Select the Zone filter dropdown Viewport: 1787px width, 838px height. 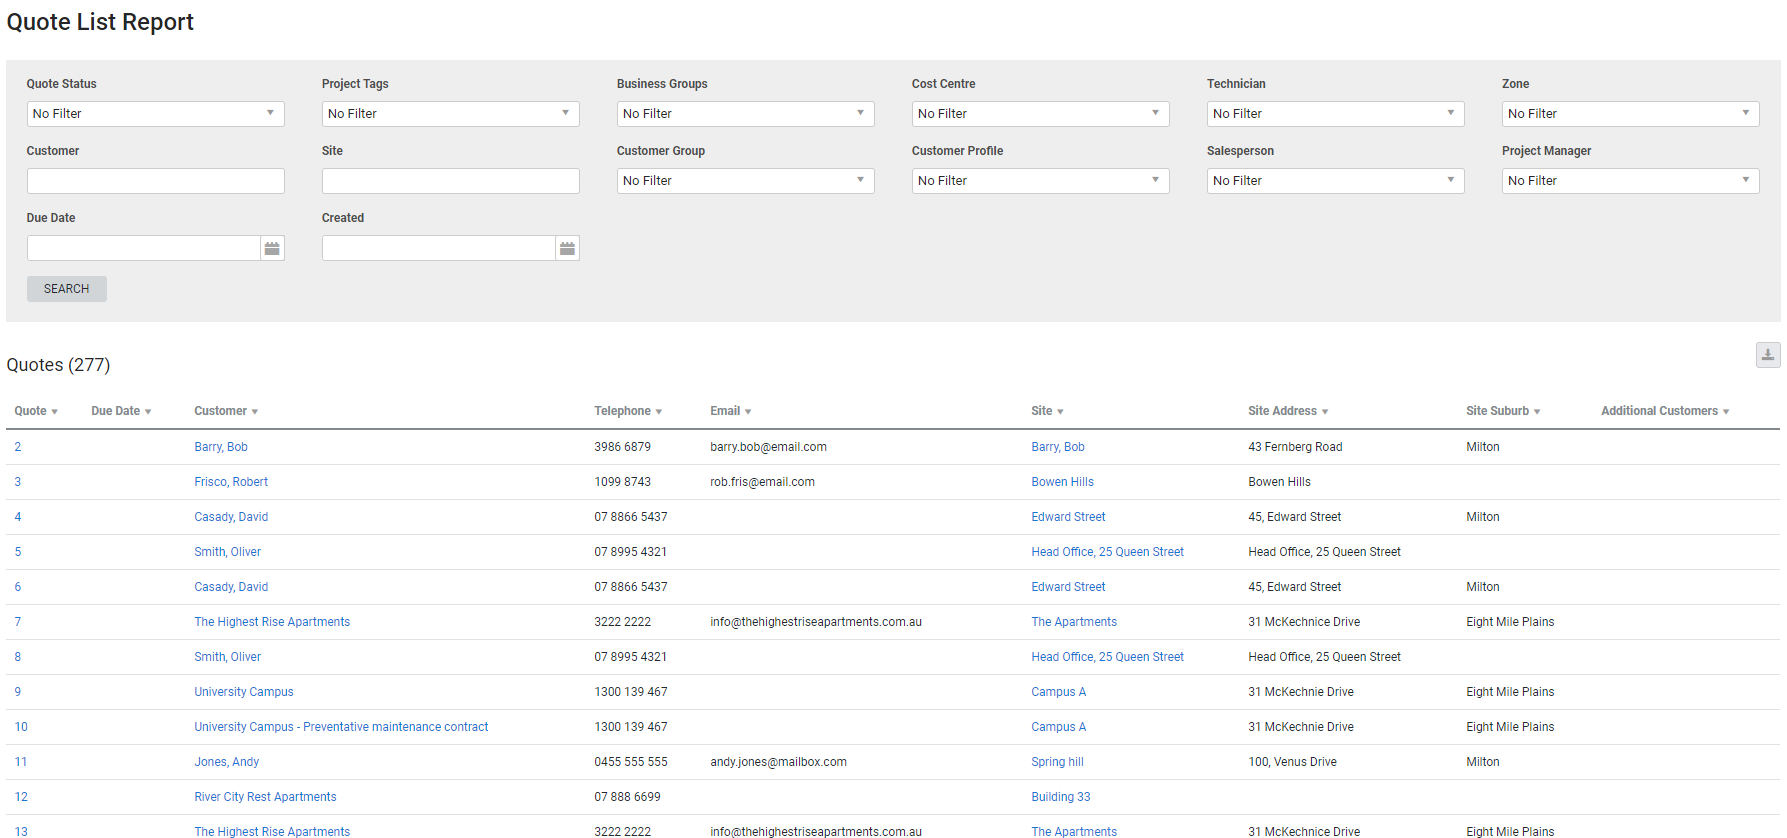1630,114
